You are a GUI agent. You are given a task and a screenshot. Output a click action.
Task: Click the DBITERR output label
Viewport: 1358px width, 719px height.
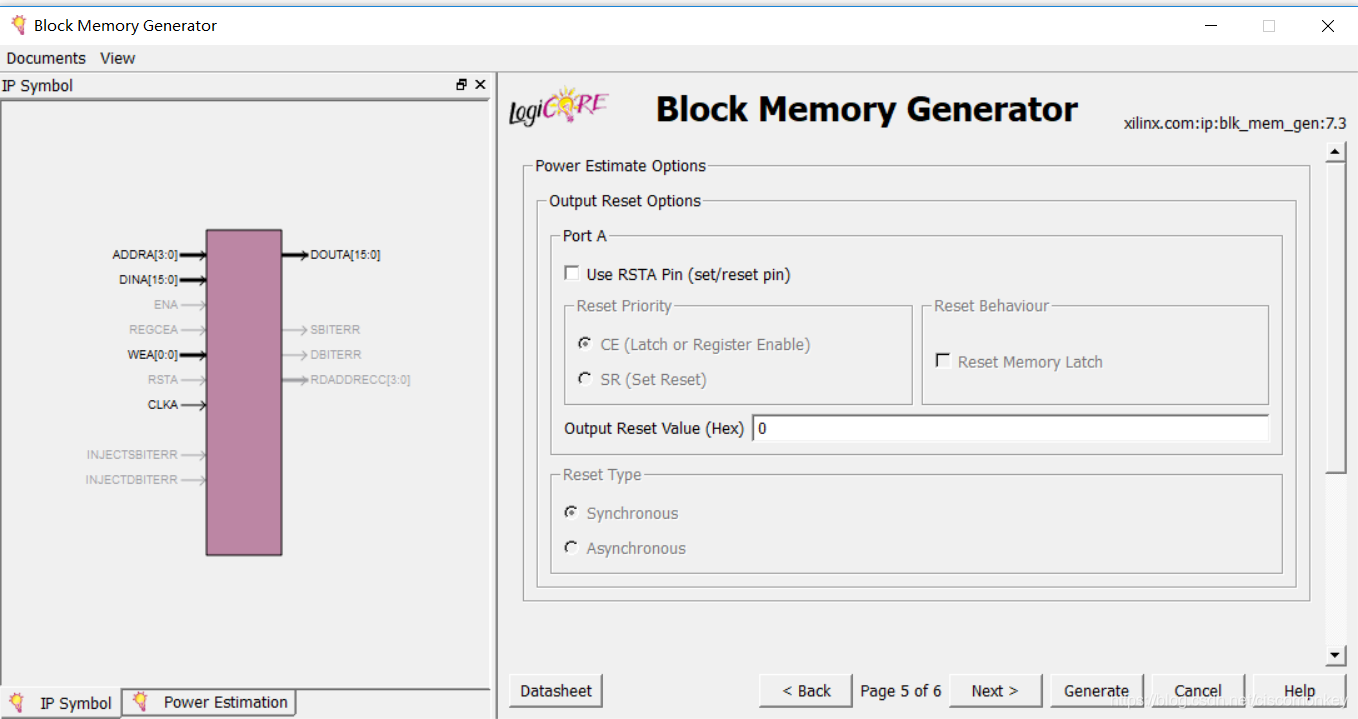336,355
